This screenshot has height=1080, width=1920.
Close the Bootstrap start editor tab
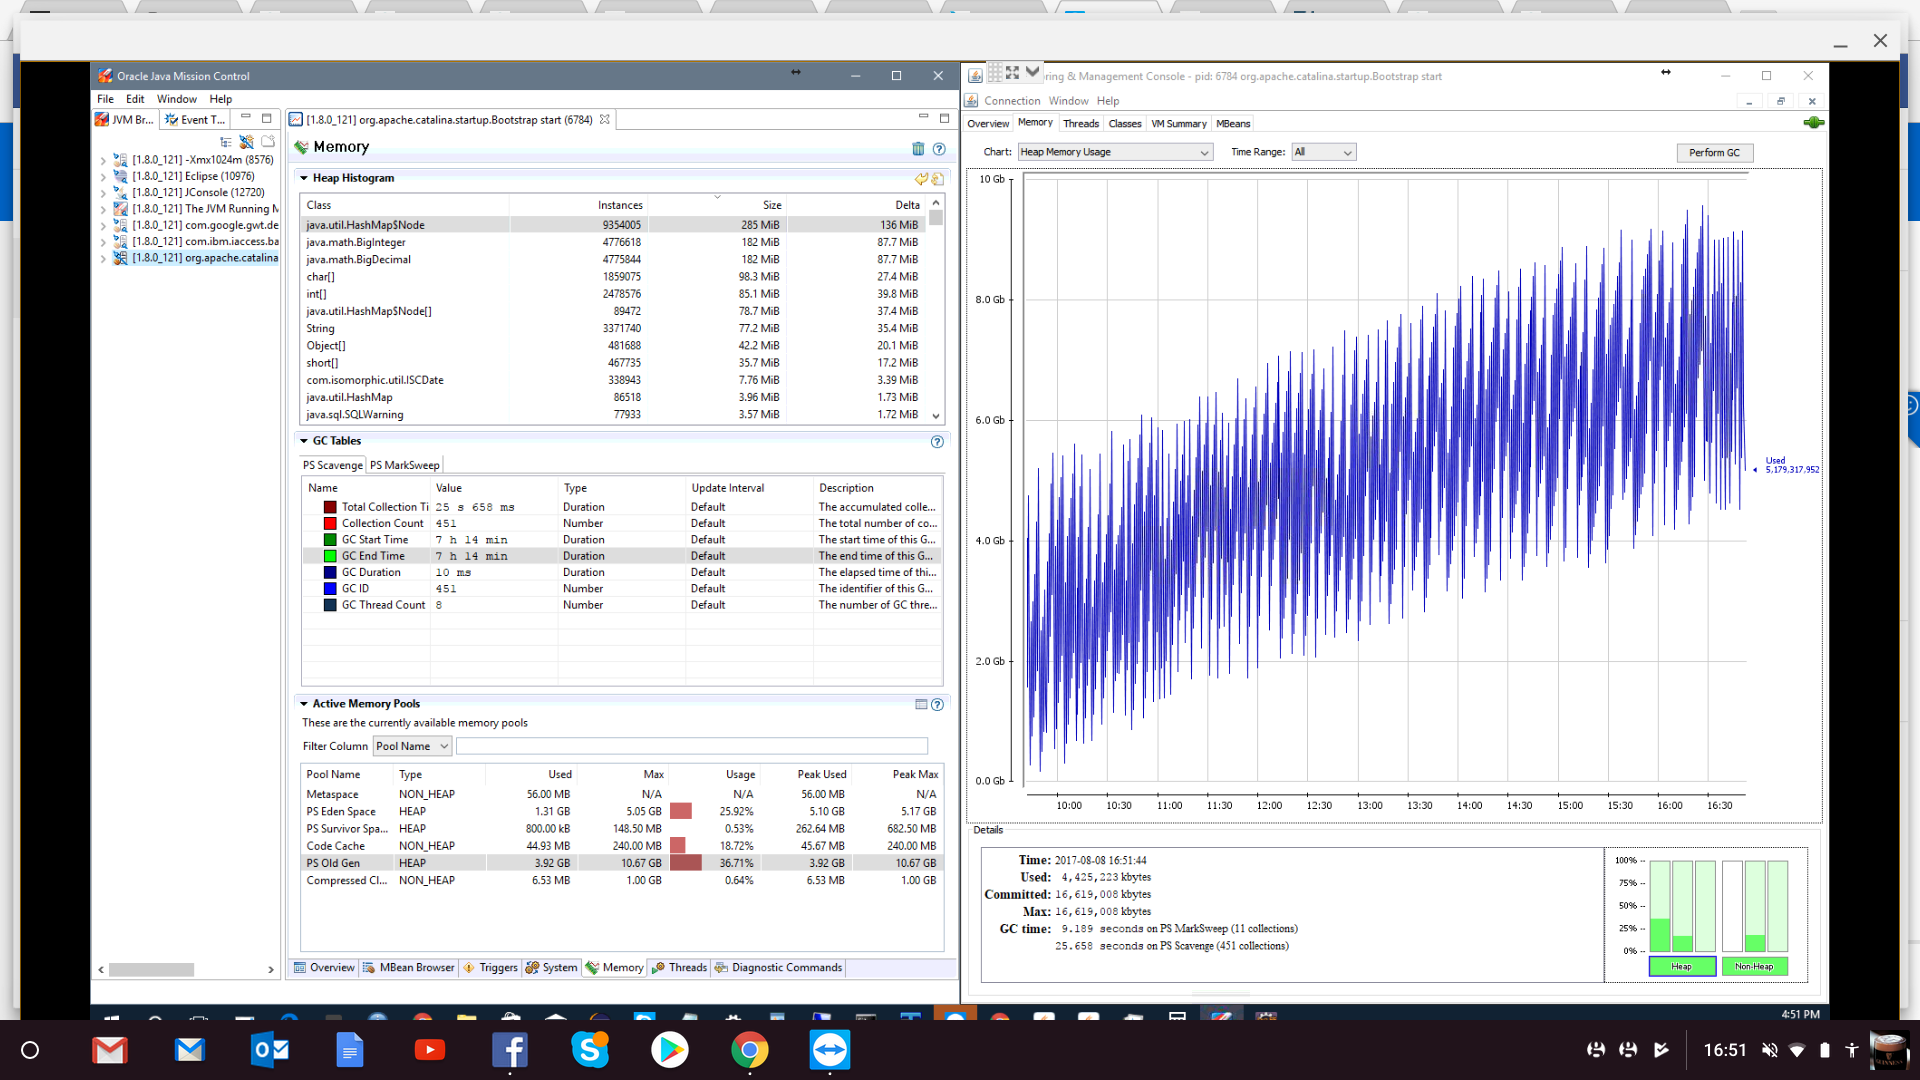(x=604, y=119)
